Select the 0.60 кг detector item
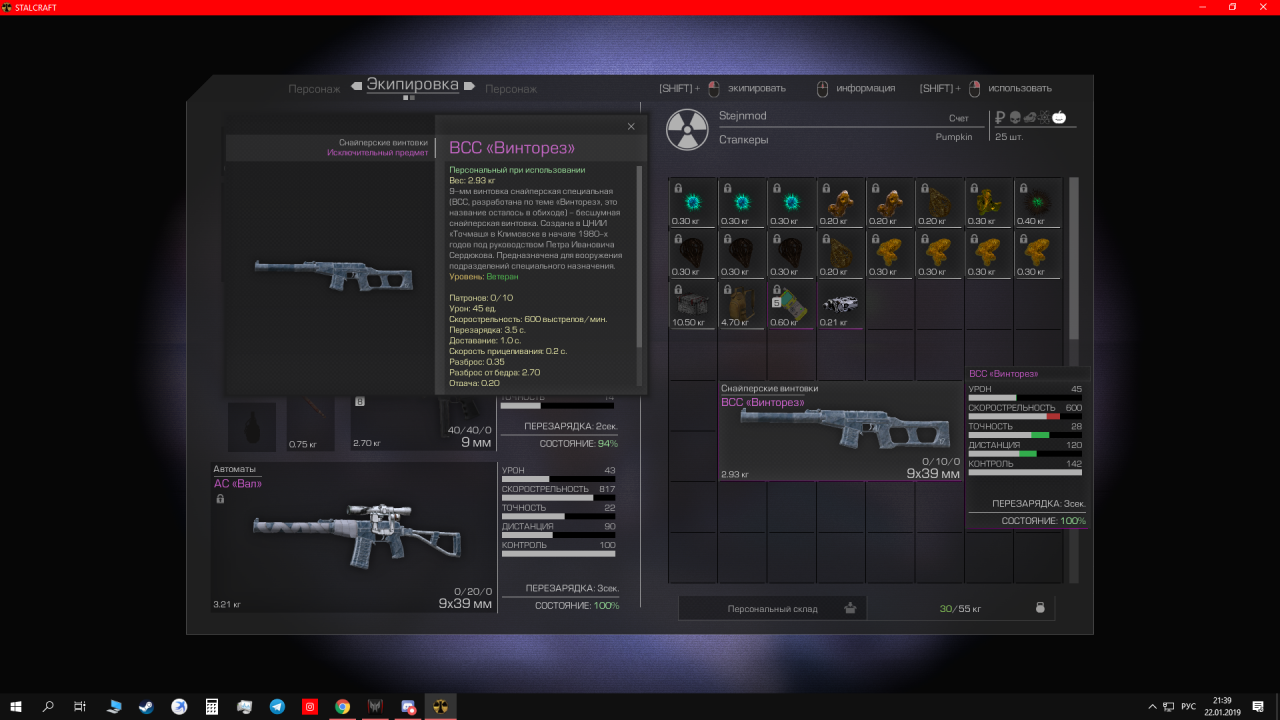The width and height of the screenshot is (1280, 720). point(791,304)
